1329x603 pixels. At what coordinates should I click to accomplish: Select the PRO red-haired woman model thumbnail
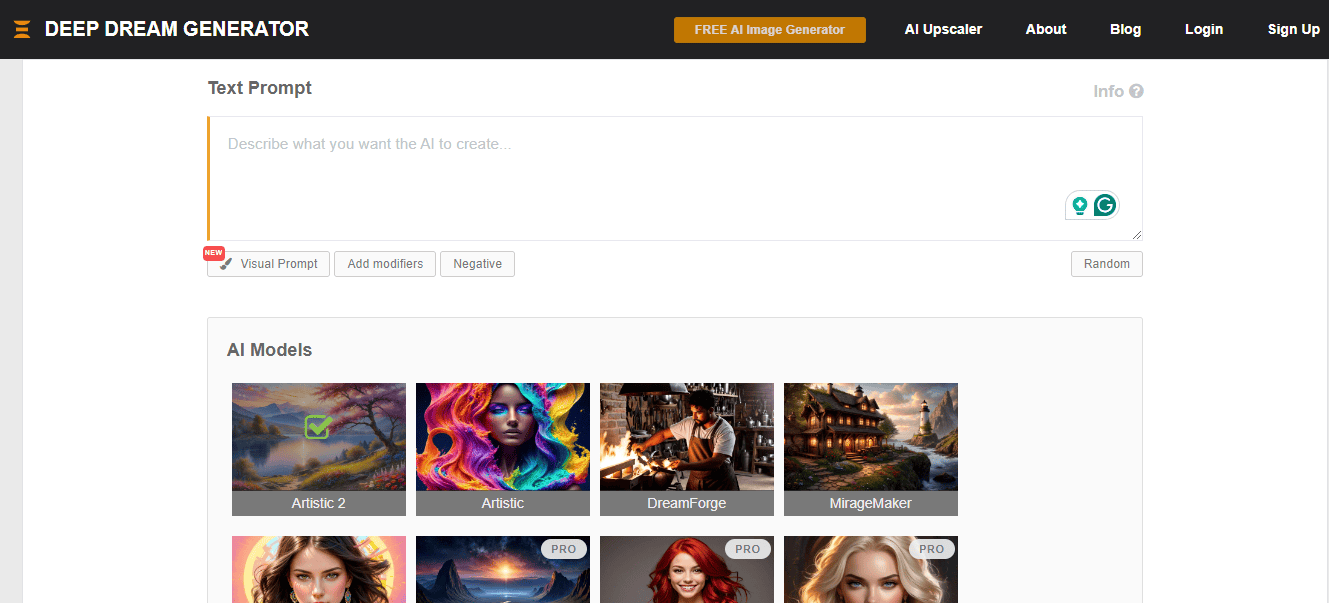pos(687,569)
